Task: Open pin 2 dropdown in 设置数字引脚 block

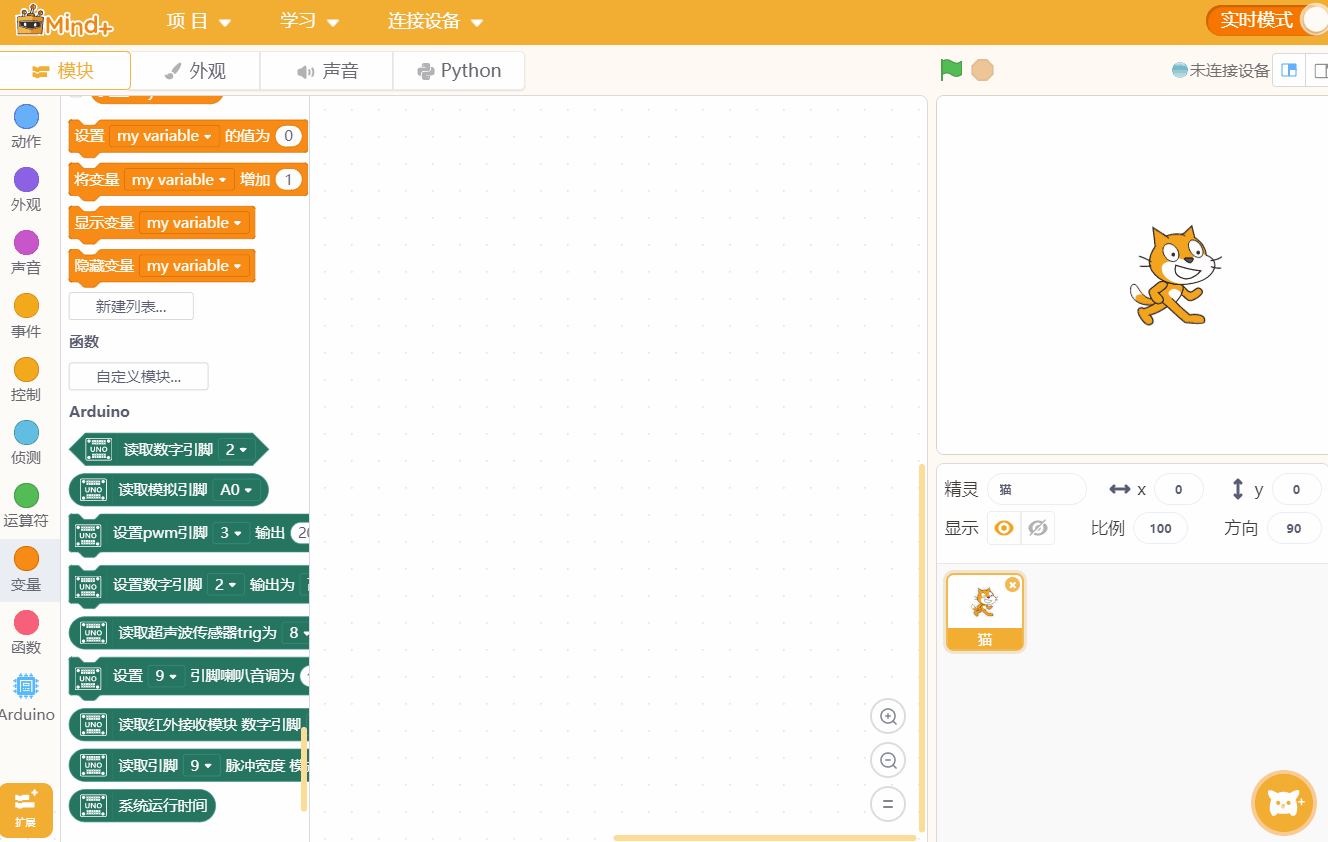Action: [x=225, y=584]
